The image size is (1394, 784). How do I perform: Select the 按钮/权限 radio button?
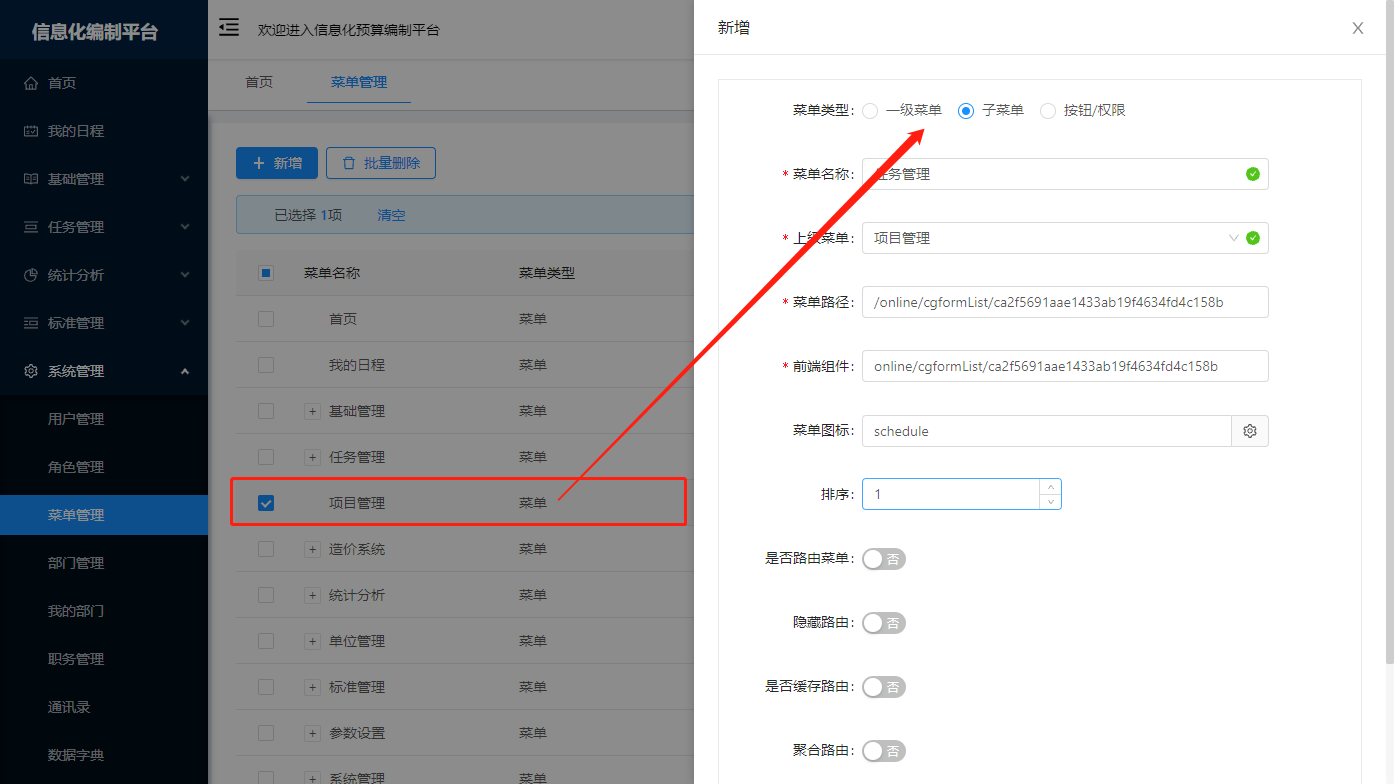click(1048, 111)
